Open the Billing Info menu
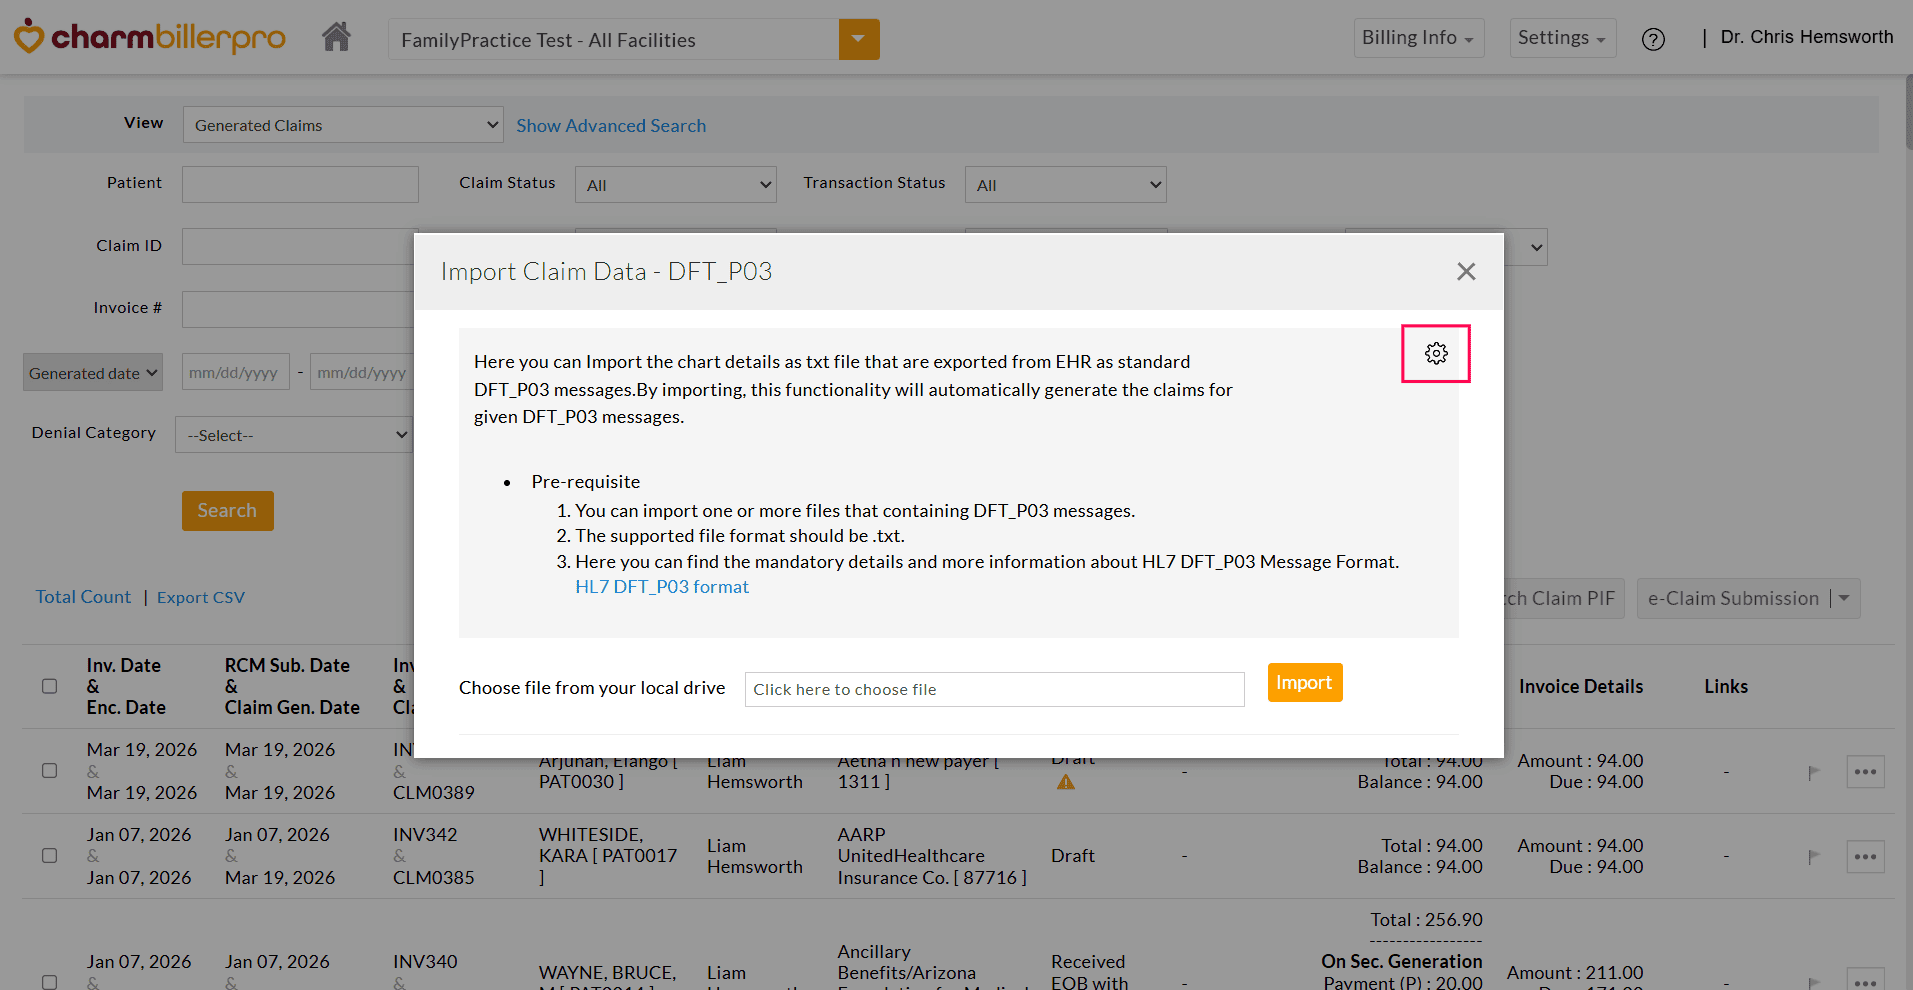 point(1418,38)
